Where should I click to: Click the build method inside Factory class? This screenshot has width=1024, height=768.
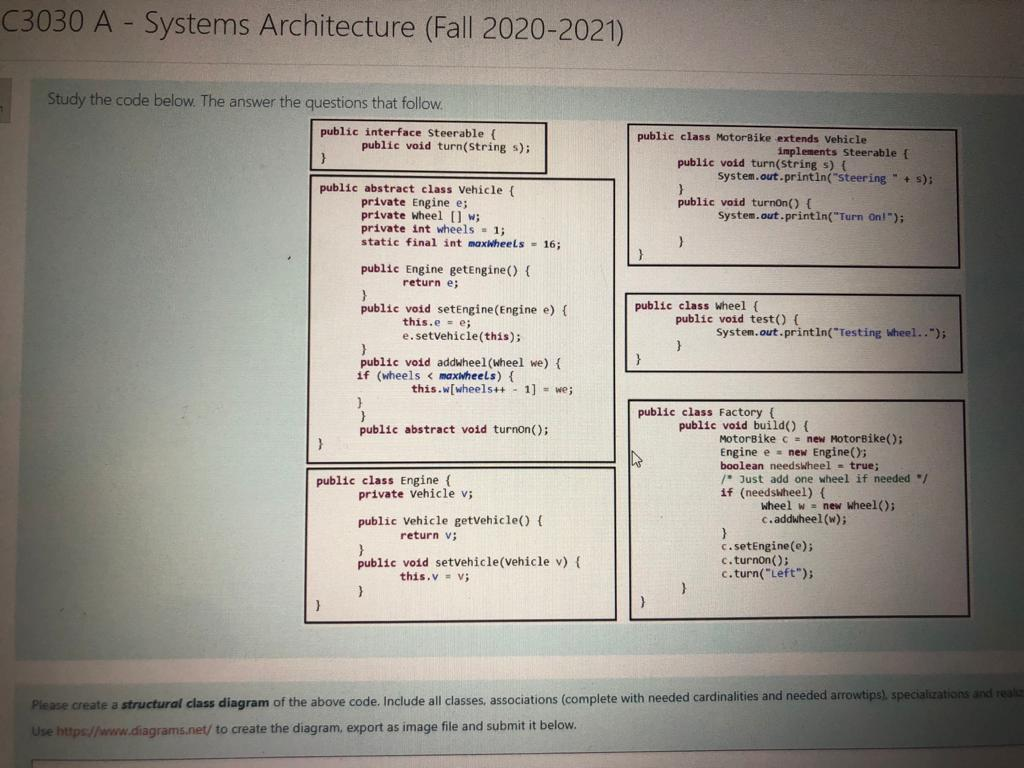[x=745, y=425]
